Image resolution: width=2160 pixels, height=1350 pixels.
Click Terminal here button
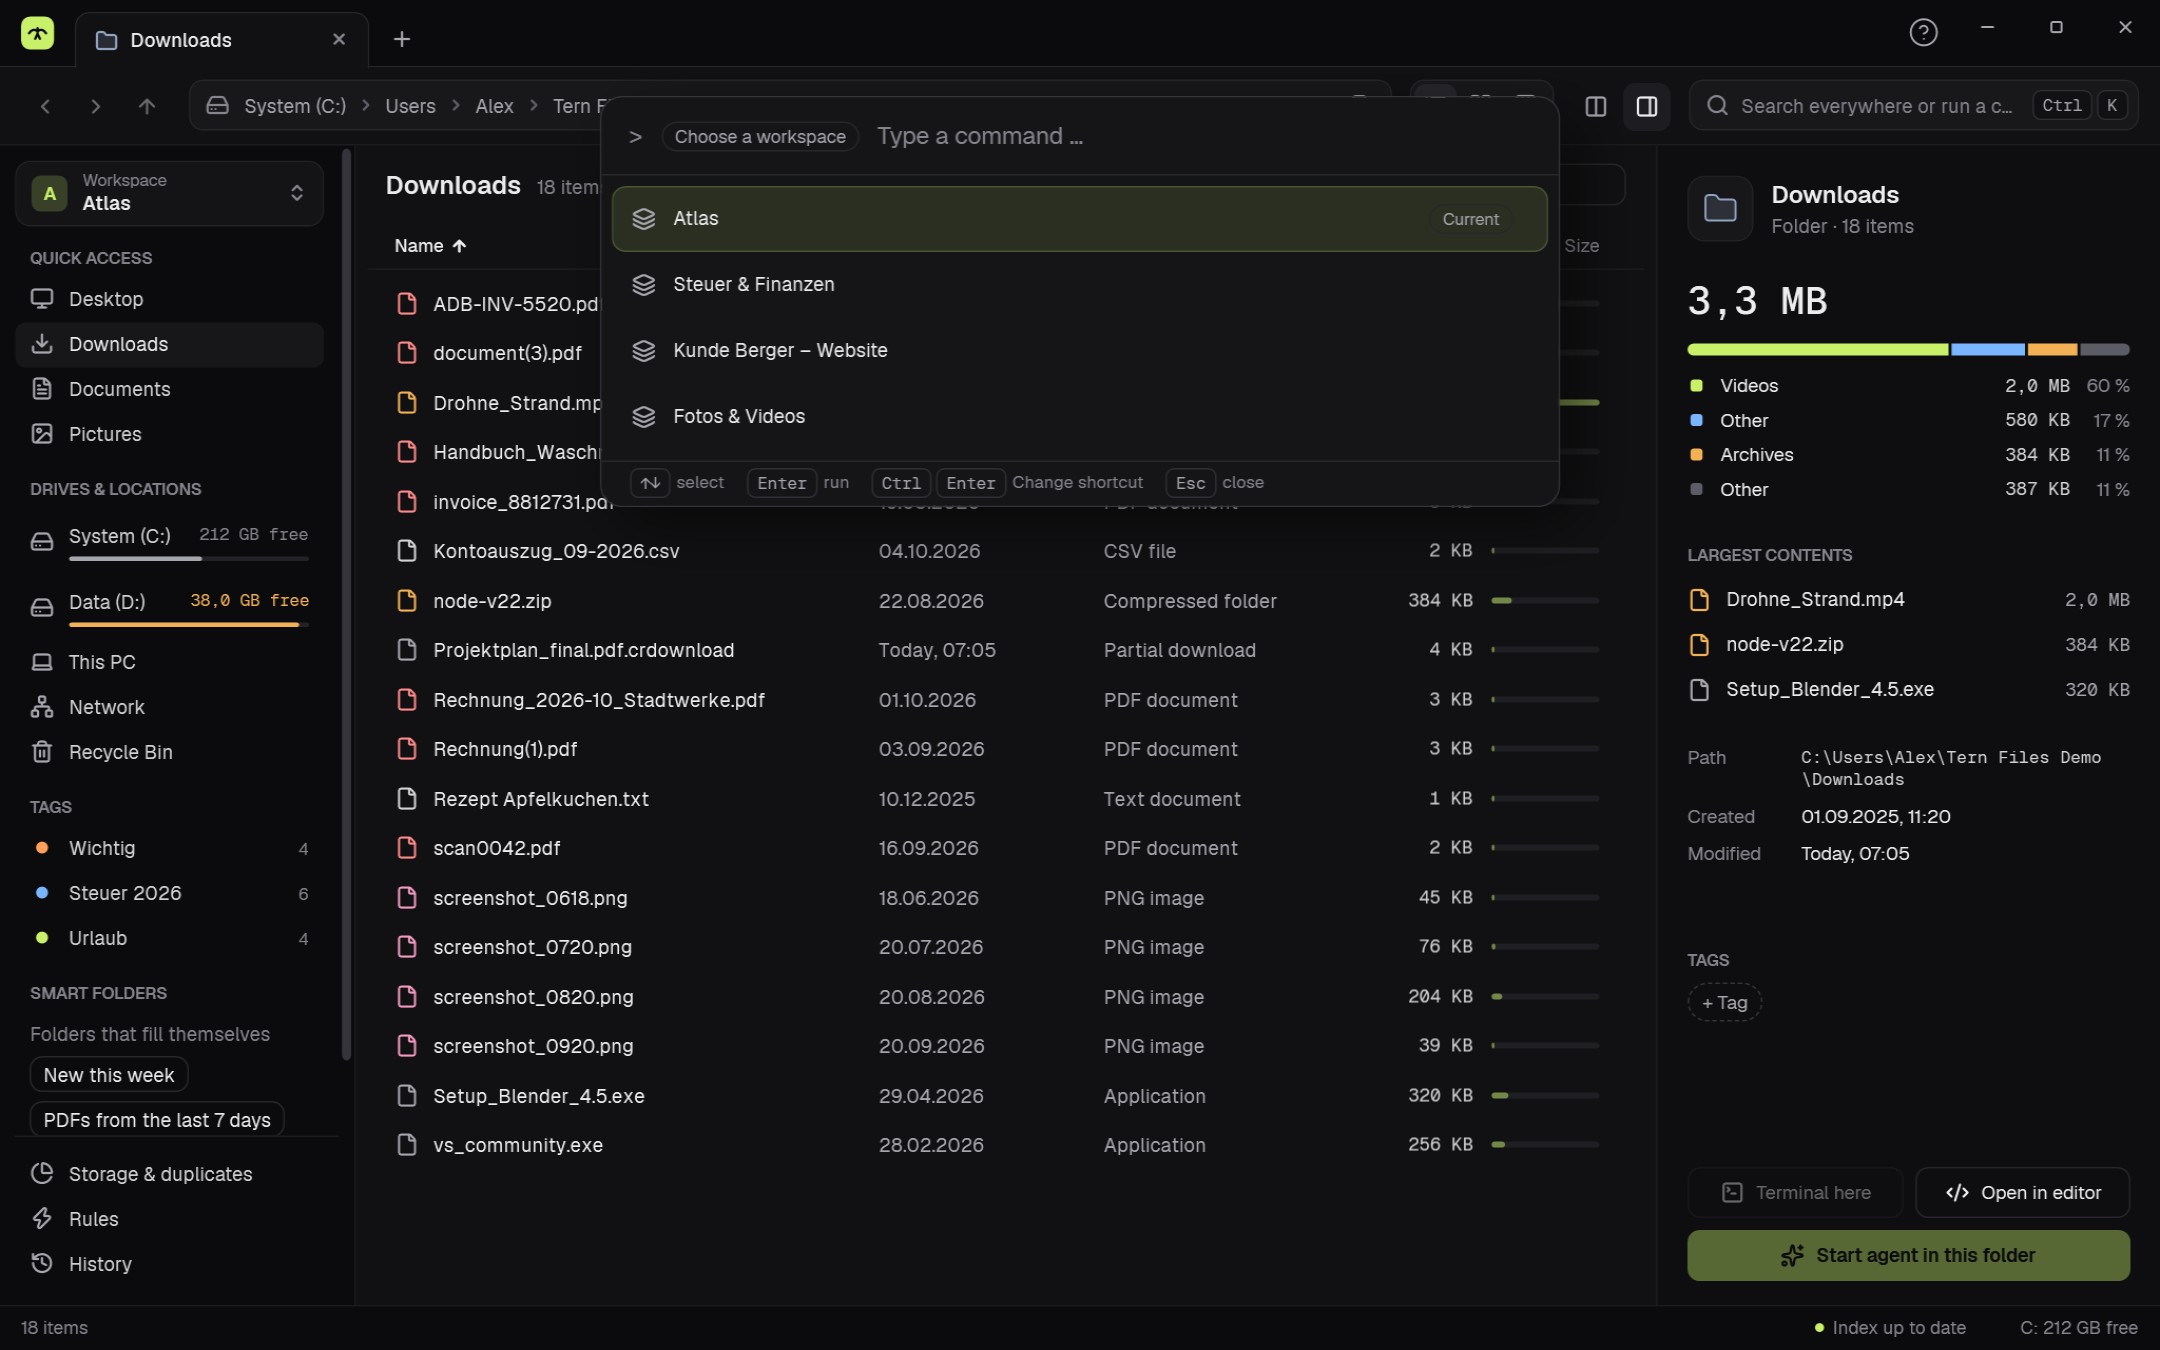click(x=1795, y=1193)
